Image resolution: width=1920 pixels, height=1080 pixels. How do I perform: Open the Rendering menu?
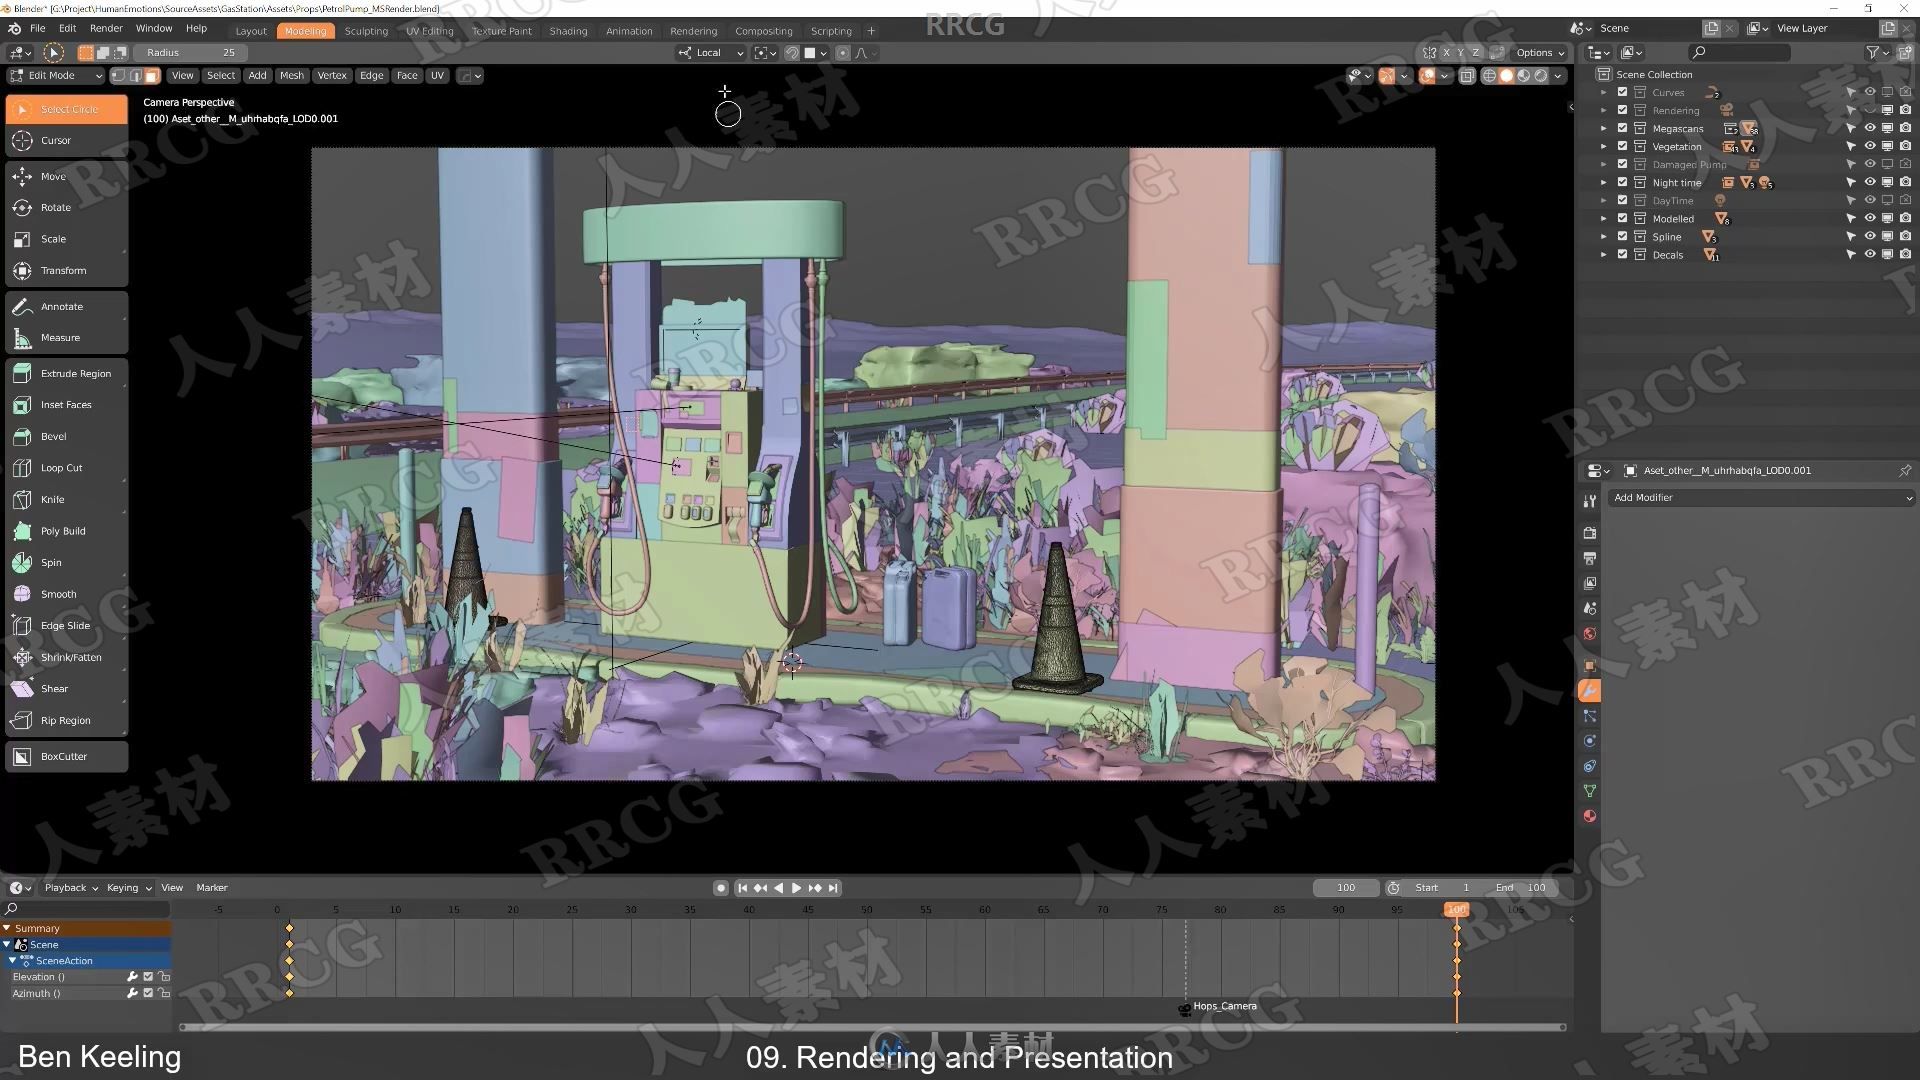click(x=692, y=29)
